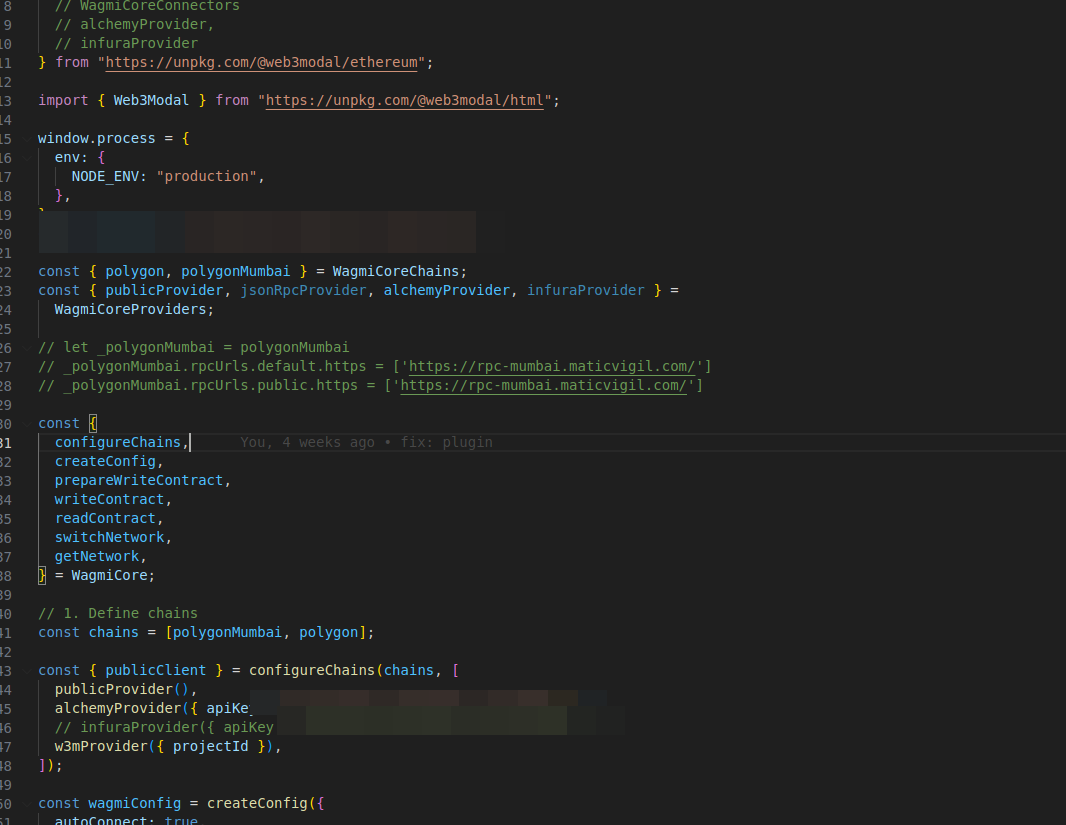Screen dimensions: 1066x825
Task: Click the git blame annotation 'fix: plugin'
Action: pos(454,441)
